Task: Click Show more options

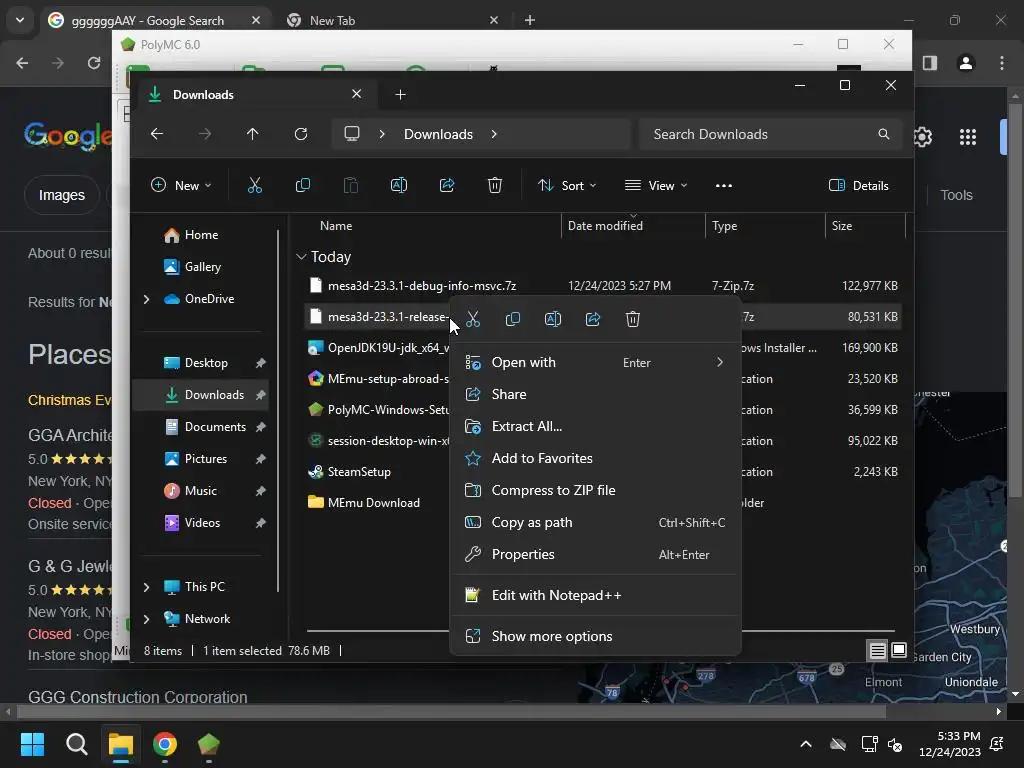Action: (595, 636)
